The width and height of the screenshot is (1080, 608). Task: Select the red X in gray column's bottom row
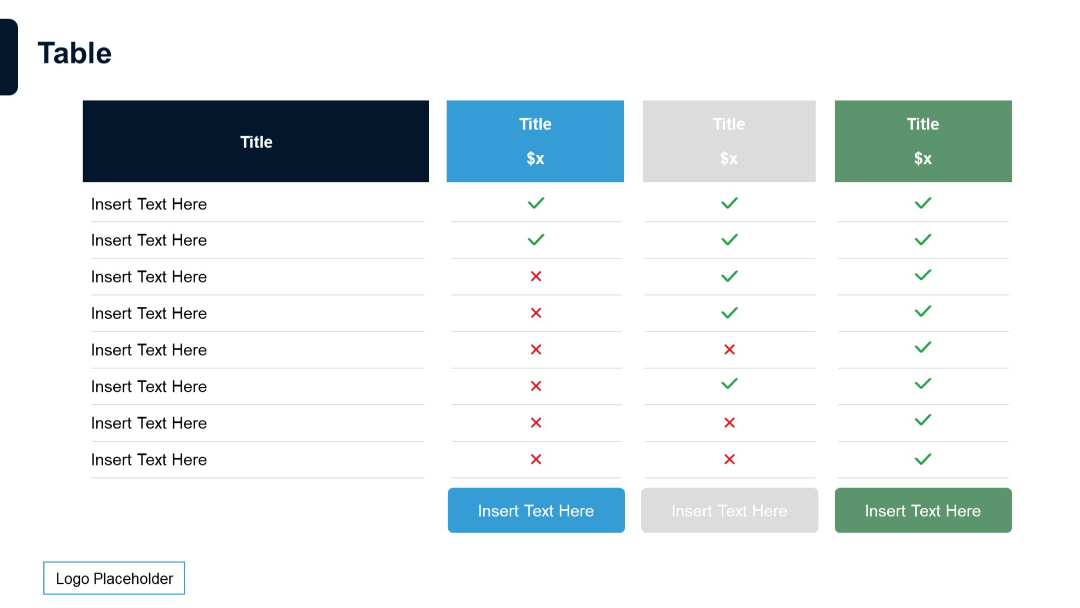click(x=729, y=458)
